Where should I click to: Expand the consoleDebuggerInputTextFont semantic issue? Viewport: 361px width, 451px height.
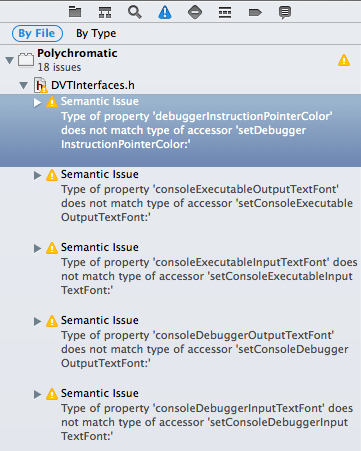point(37,394)
